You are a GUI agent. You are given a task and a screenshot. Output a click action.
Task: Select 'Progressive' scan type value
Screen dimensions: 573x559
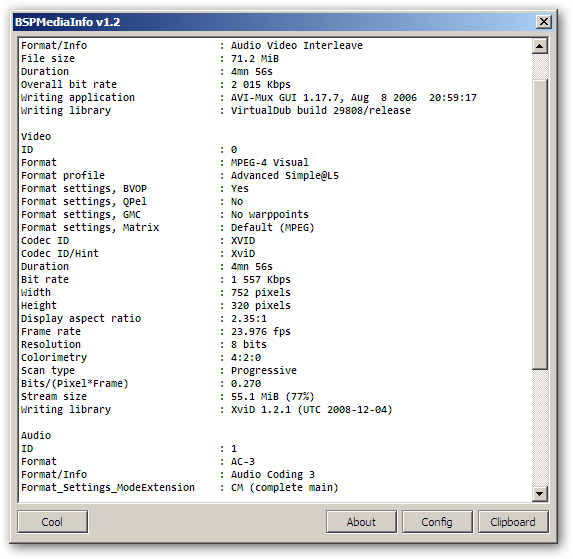(263, 371)
